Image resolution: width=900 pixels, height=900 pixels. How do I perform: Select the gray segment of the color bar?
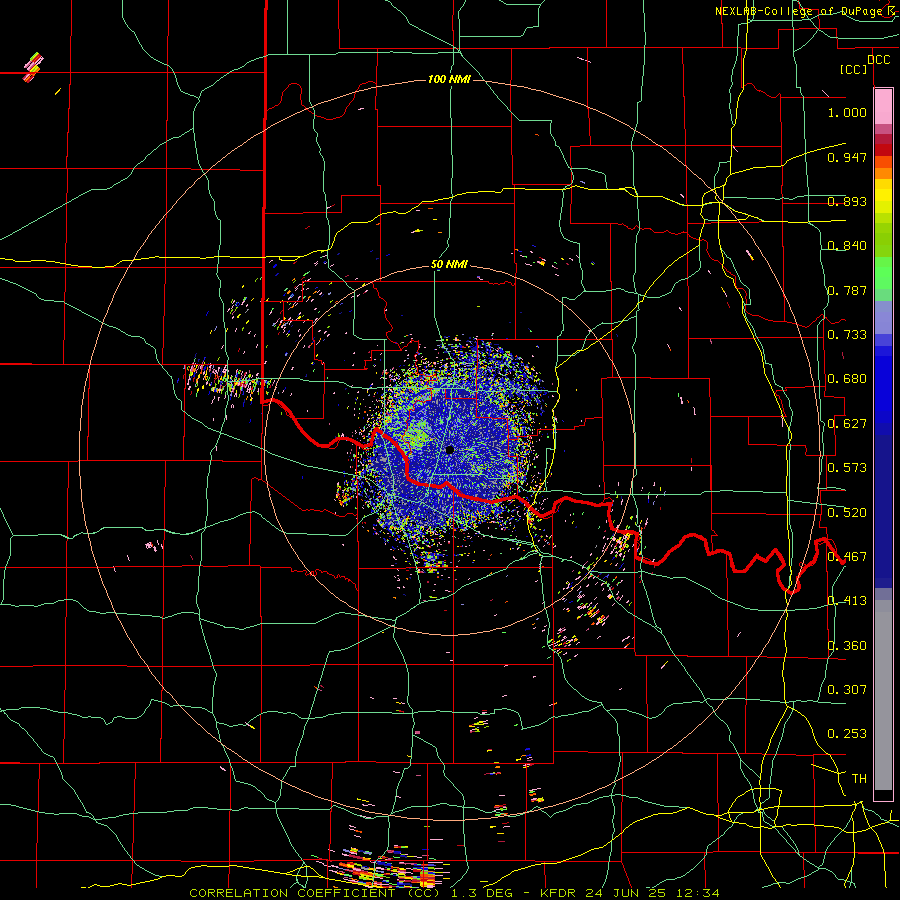[883, 695]
